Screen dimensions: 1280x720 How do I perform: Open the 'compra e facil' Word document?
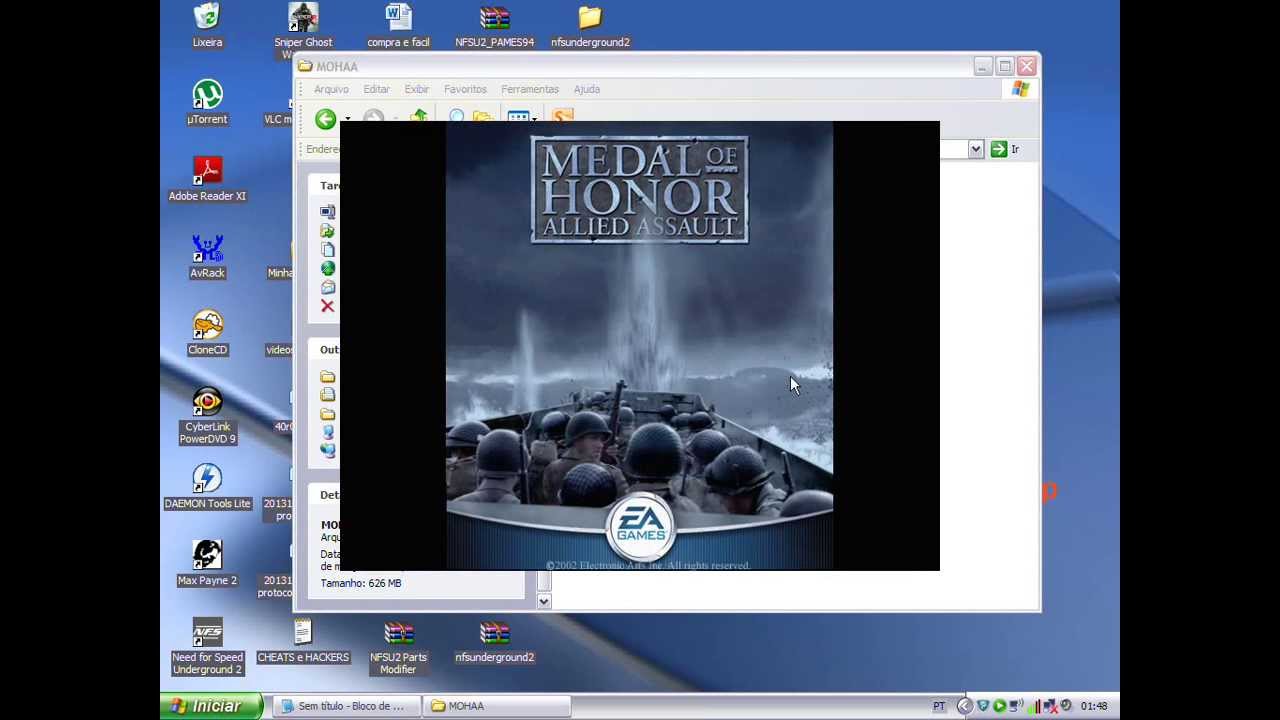[x=398, y=25]
